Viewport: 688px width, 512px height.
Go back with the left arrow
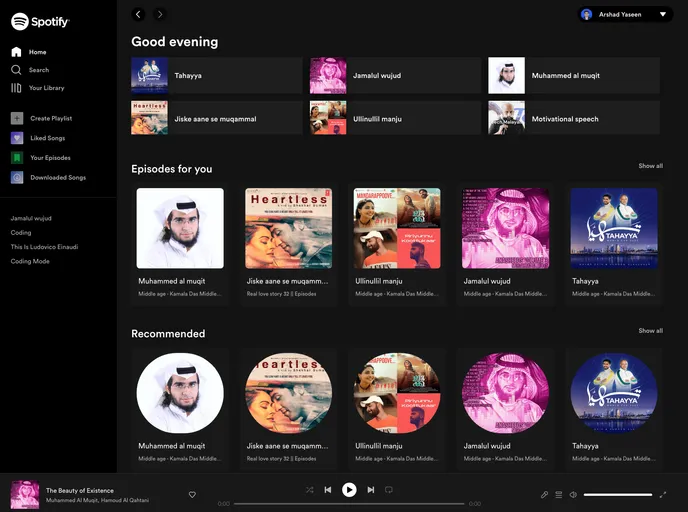pos(138,14)
